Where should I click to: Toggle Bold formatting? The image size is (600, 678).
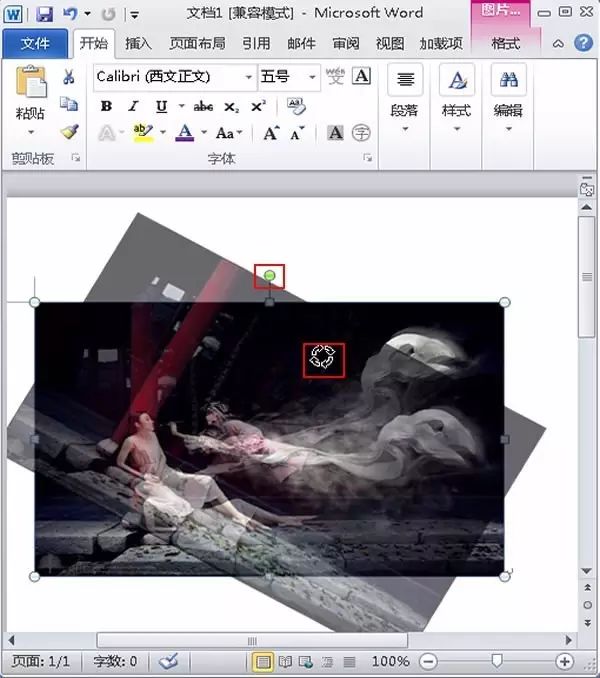pos(106,106)
